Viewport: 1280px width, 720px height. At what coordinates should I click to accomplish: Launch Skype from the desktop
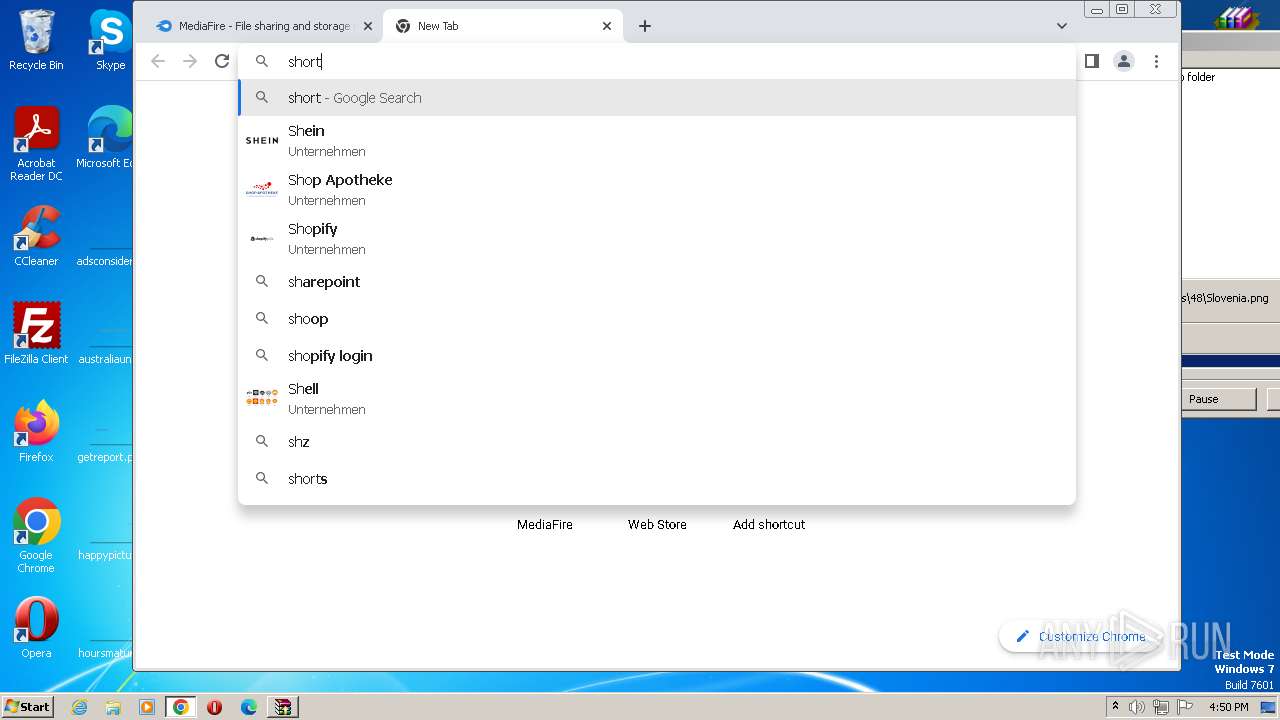pyautogui.click(x=110, y=40)
